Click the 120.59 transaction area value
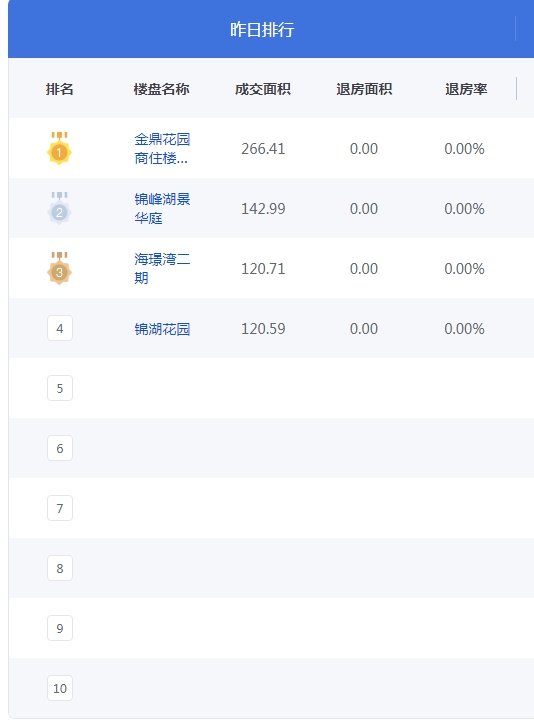This screenshot has height=727, width=534. coord(263,329)
